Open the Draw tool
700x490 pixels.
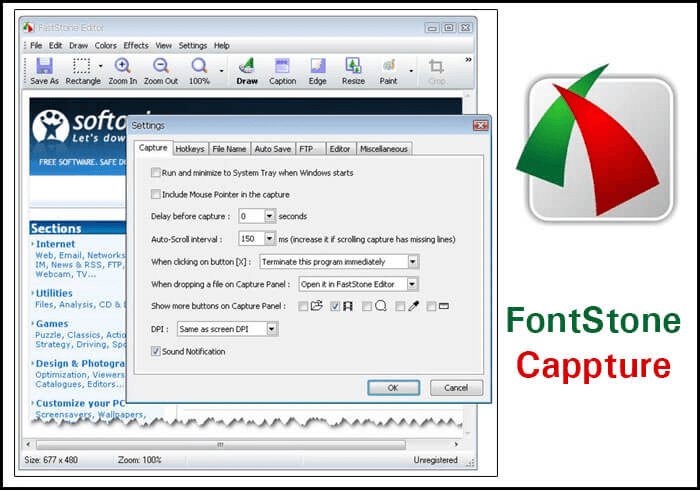pos(247,66)
